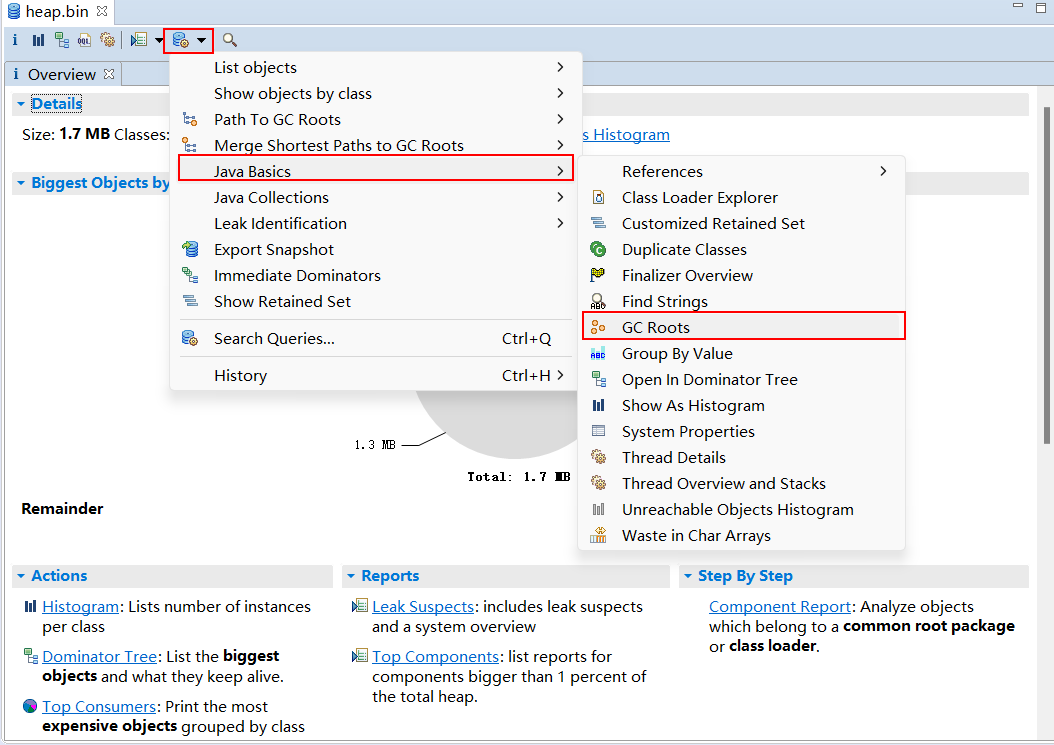Open the References submenu
The width and height of the screenshot is (1054, 745).
tap(741, 171)
